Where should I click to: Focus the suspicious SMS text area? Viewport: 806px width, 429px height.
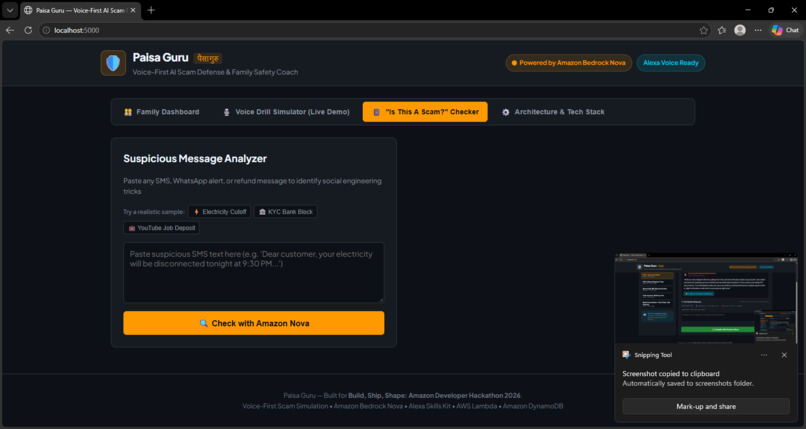point(253,273)
